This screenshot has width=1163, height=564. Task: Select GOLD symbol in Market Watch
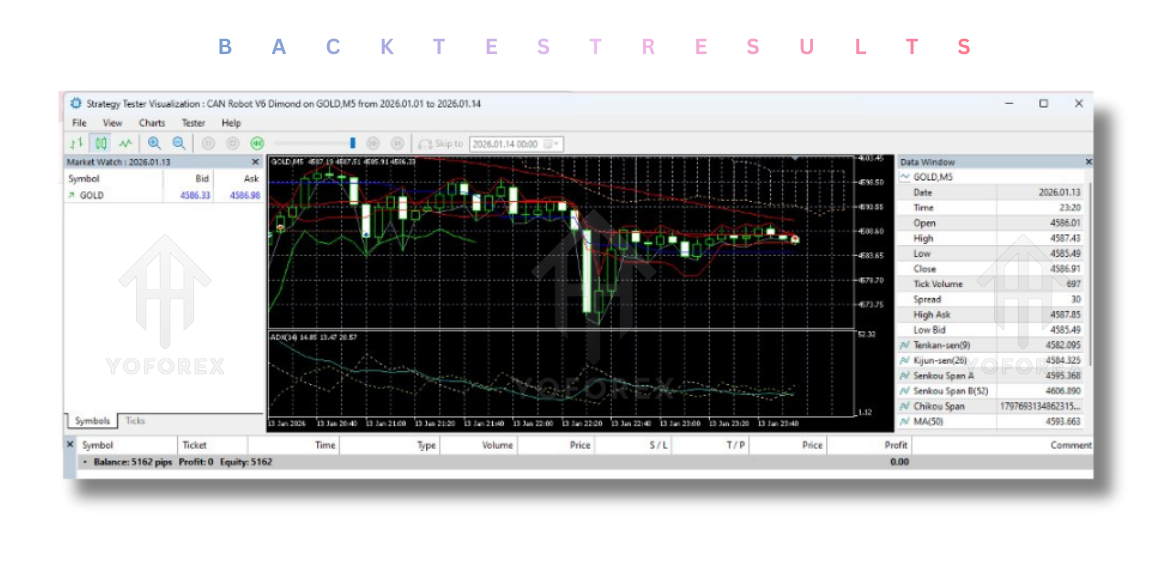tap(91, 196)
